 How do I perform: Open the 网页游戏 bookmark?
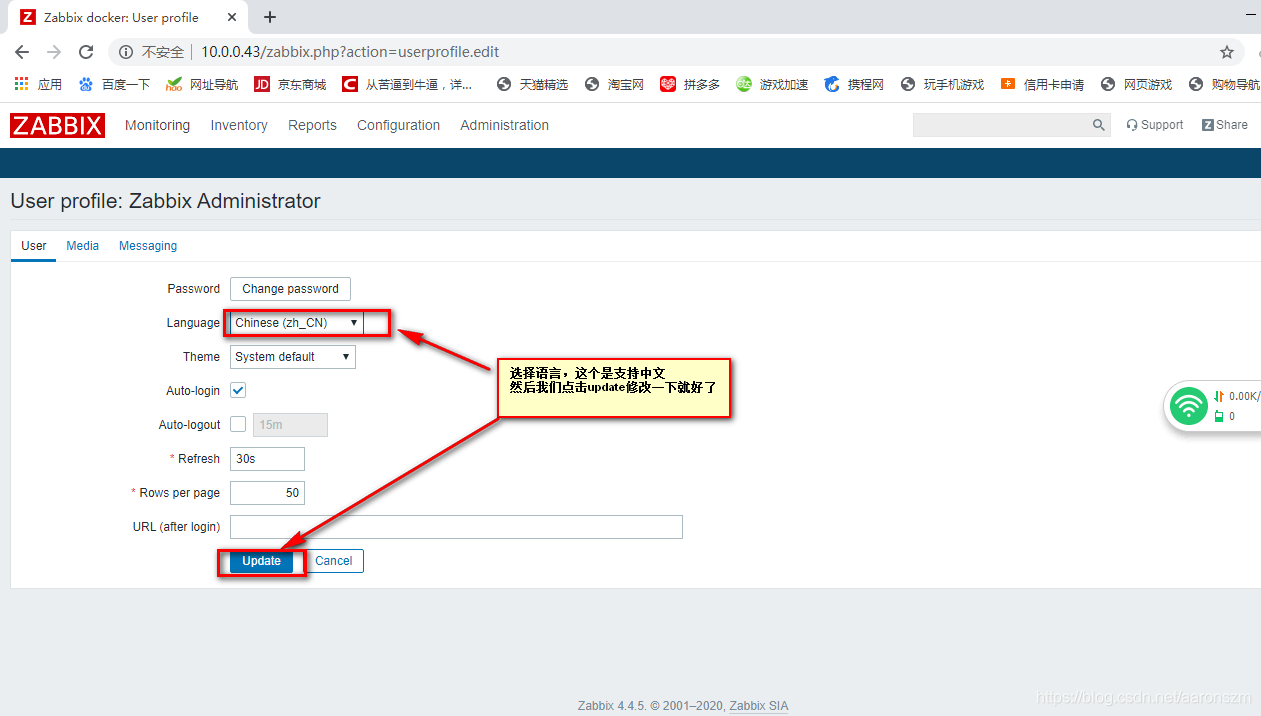[1136, 84]
